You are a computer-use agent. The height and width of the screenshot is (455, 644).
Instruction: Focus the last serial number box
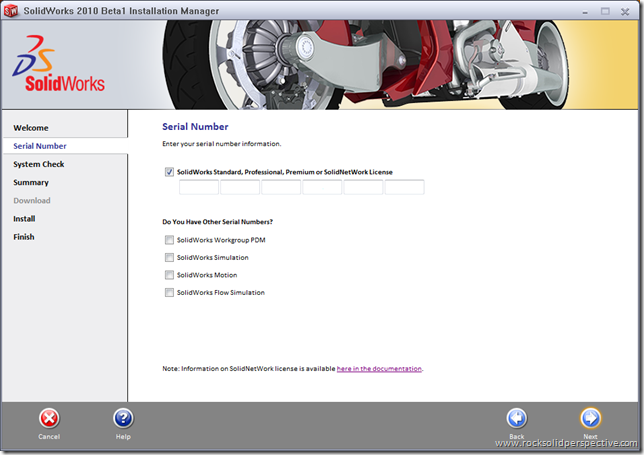[x=405, y=187]
